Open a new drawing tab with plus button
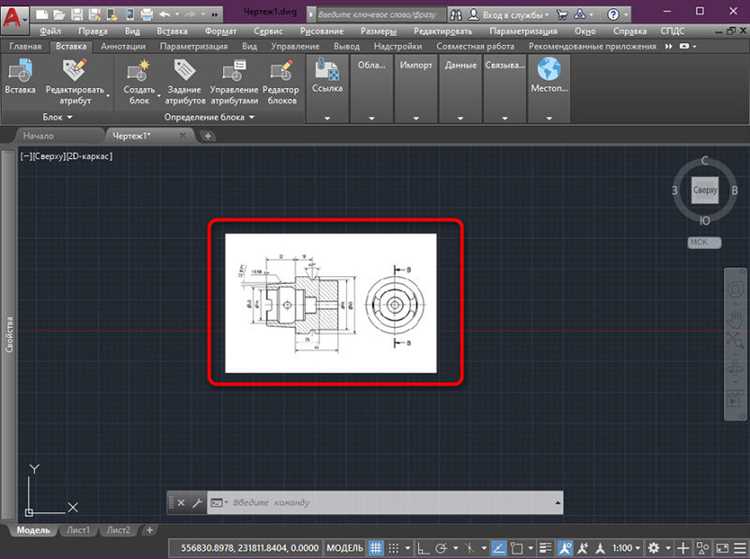750x559 pixels. click(x=208, y=136)
